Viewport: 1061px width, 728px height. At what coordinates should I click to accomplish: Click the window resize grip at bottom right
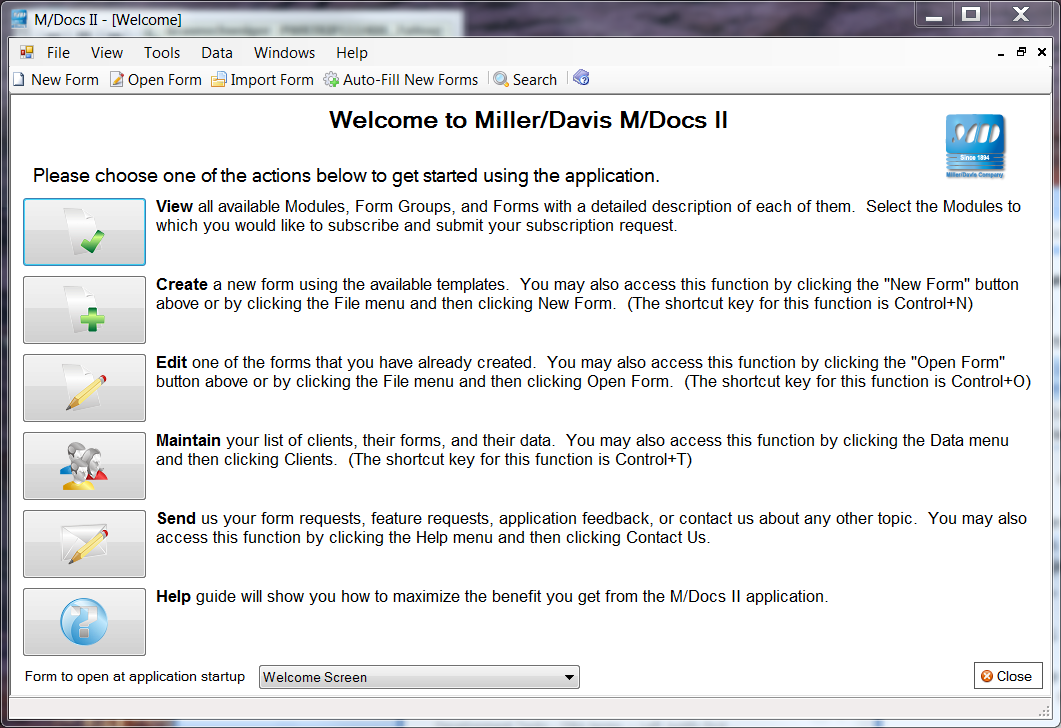click(1044, 710)
